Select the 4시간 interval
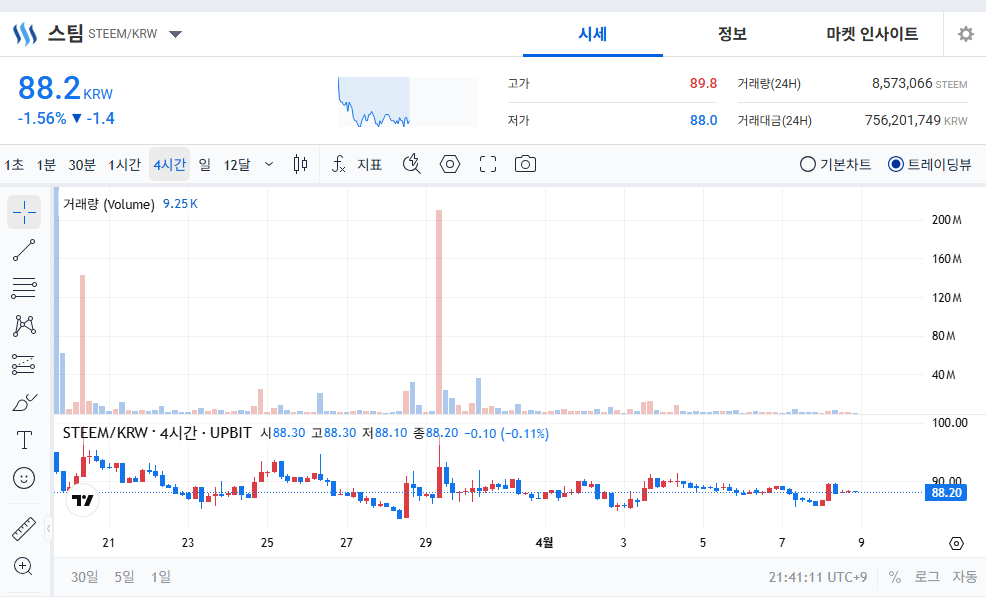 click(x=169, y=165)
